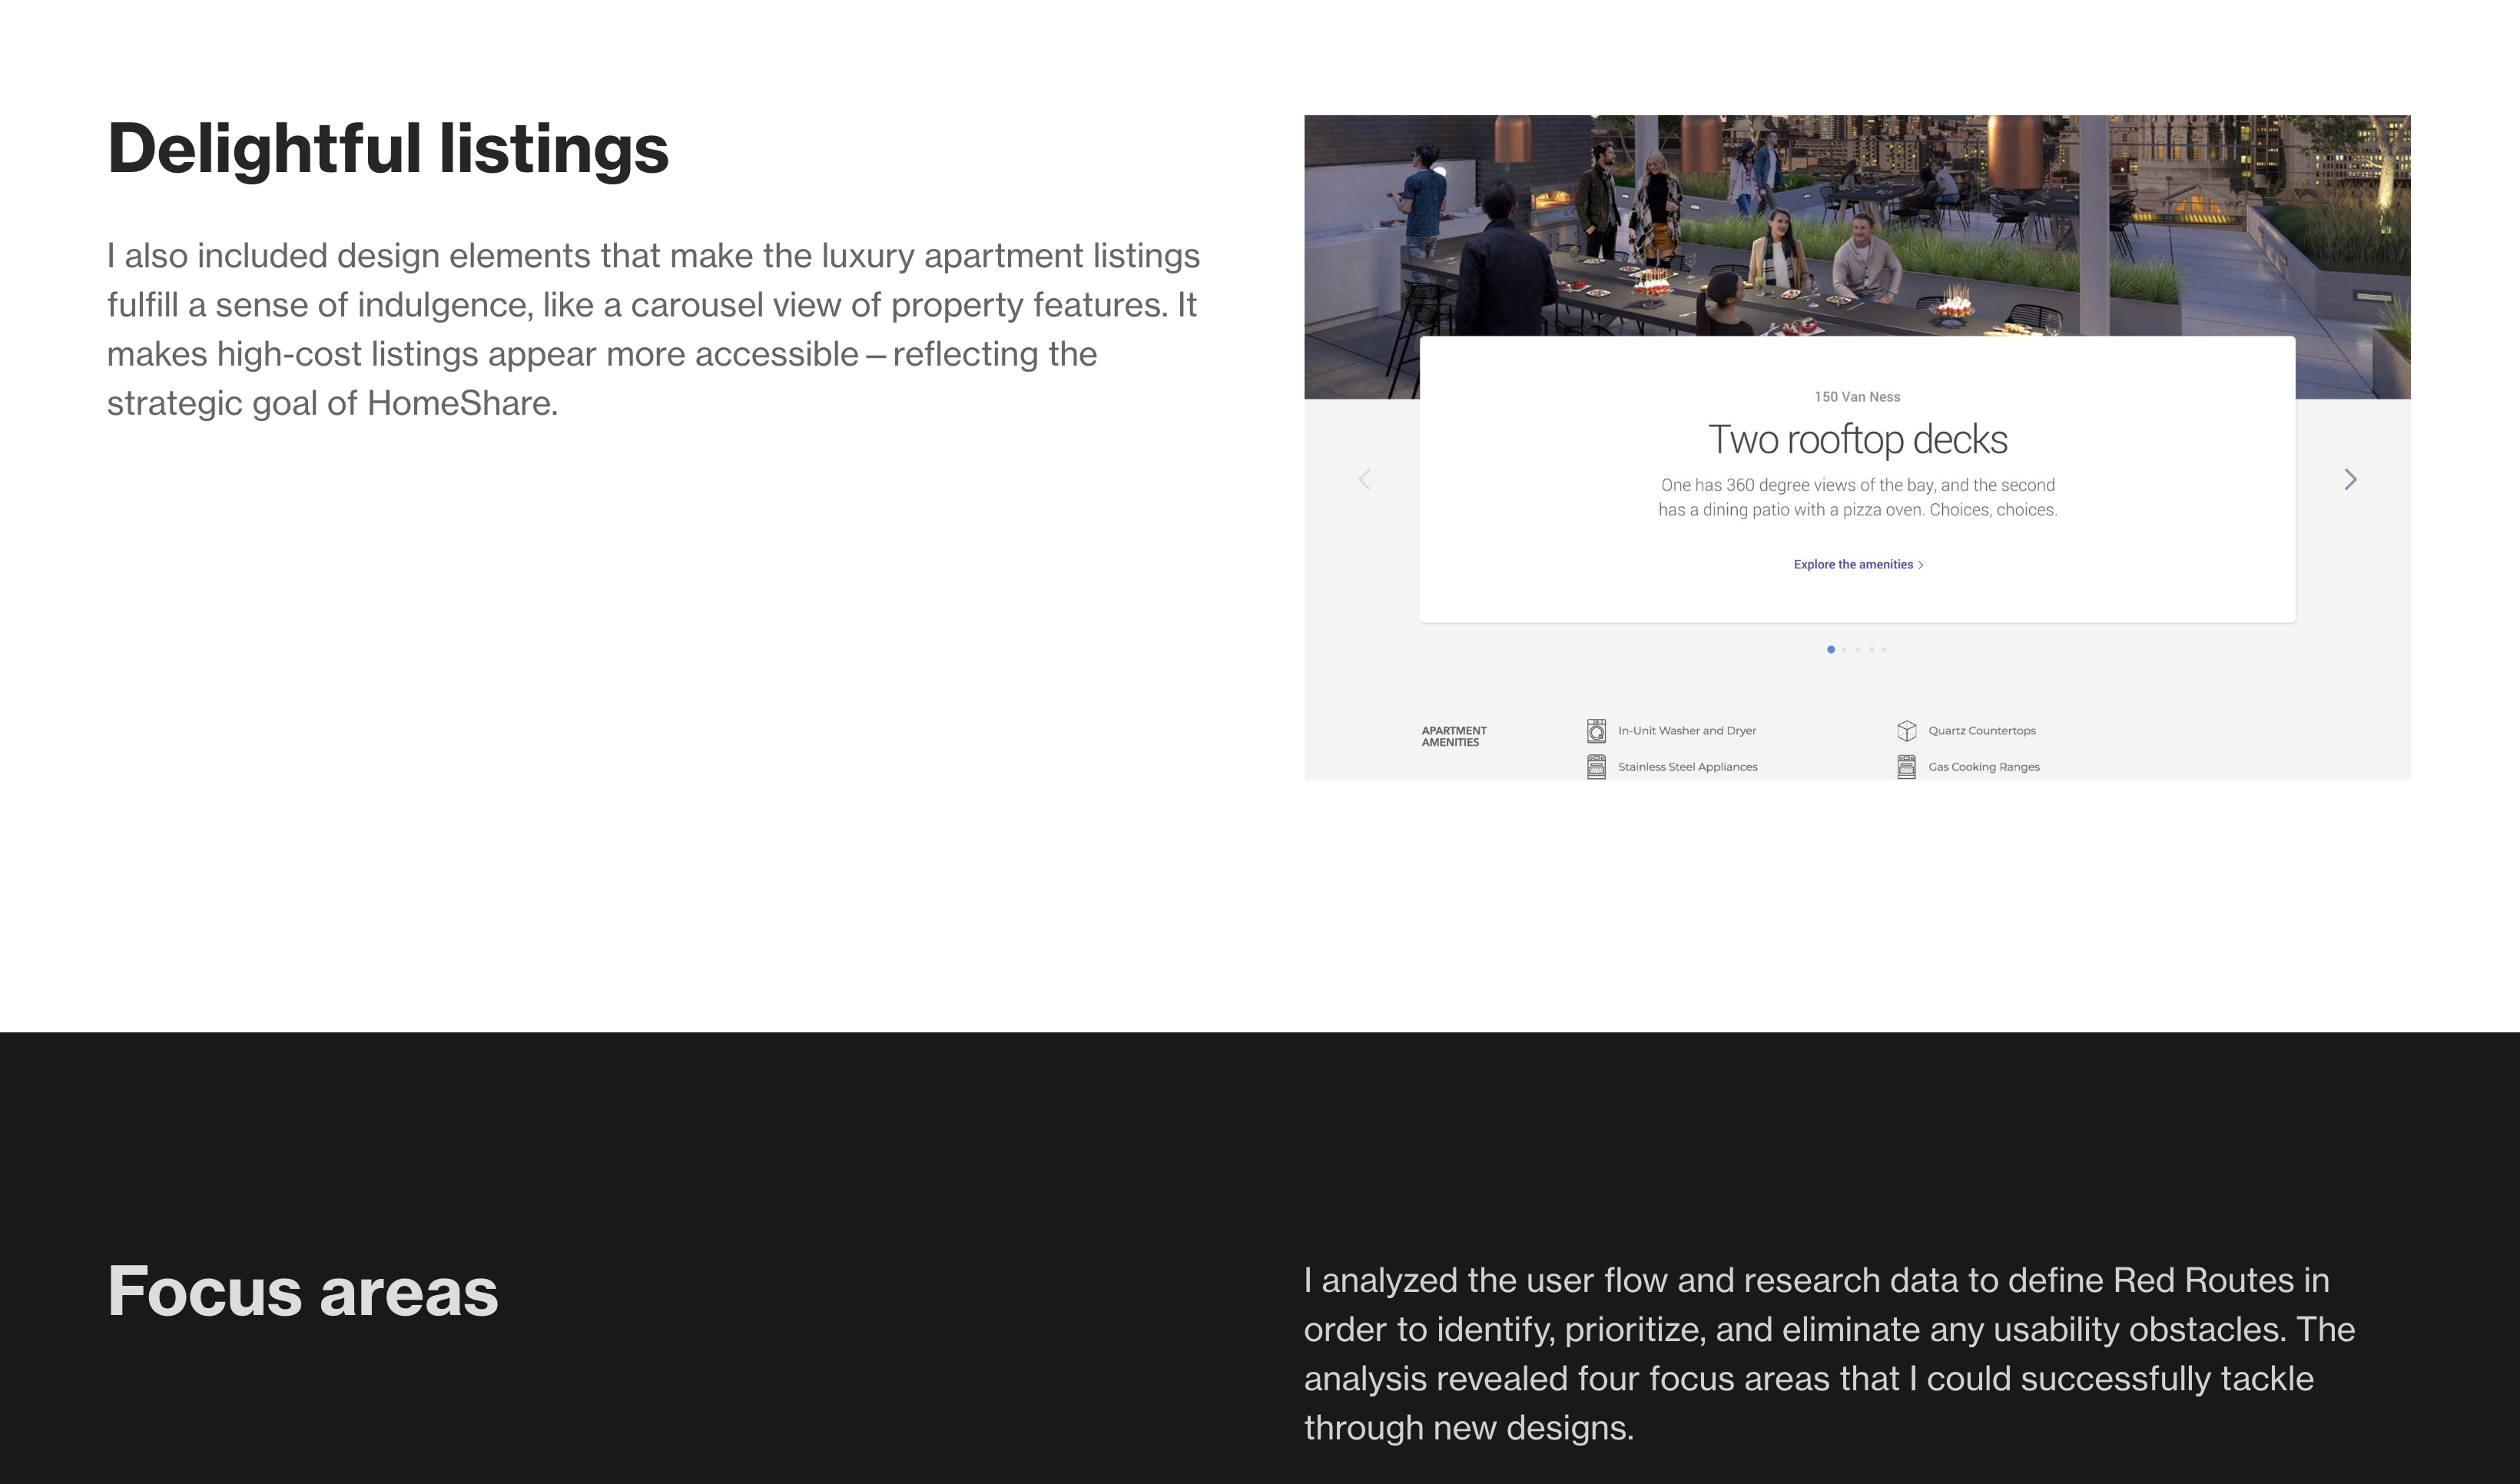This screenshot has width=2520, height=1484.
Task: Click the APARTMENT AMENITIES section label
Action: click(x=1454, y=737)
